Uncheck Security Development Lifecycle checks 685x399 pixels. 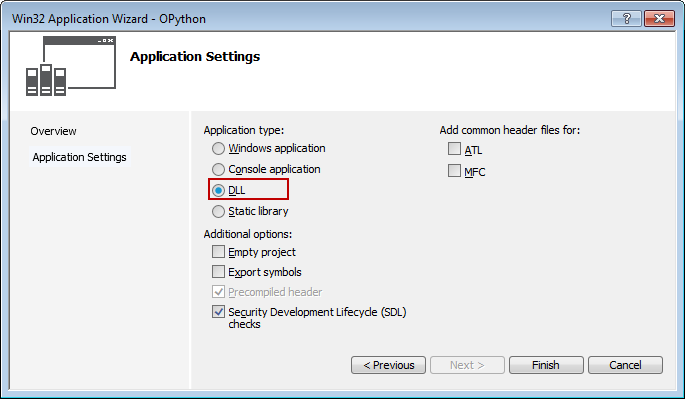218,312
